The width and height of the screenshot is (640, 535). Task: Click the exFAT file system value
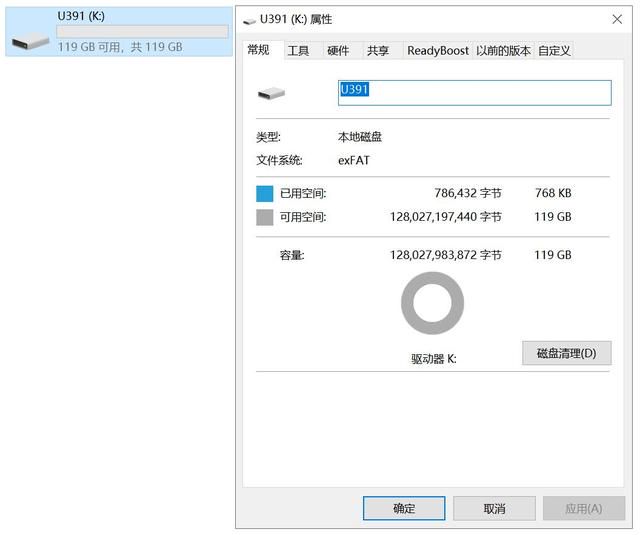pos(353,160)
